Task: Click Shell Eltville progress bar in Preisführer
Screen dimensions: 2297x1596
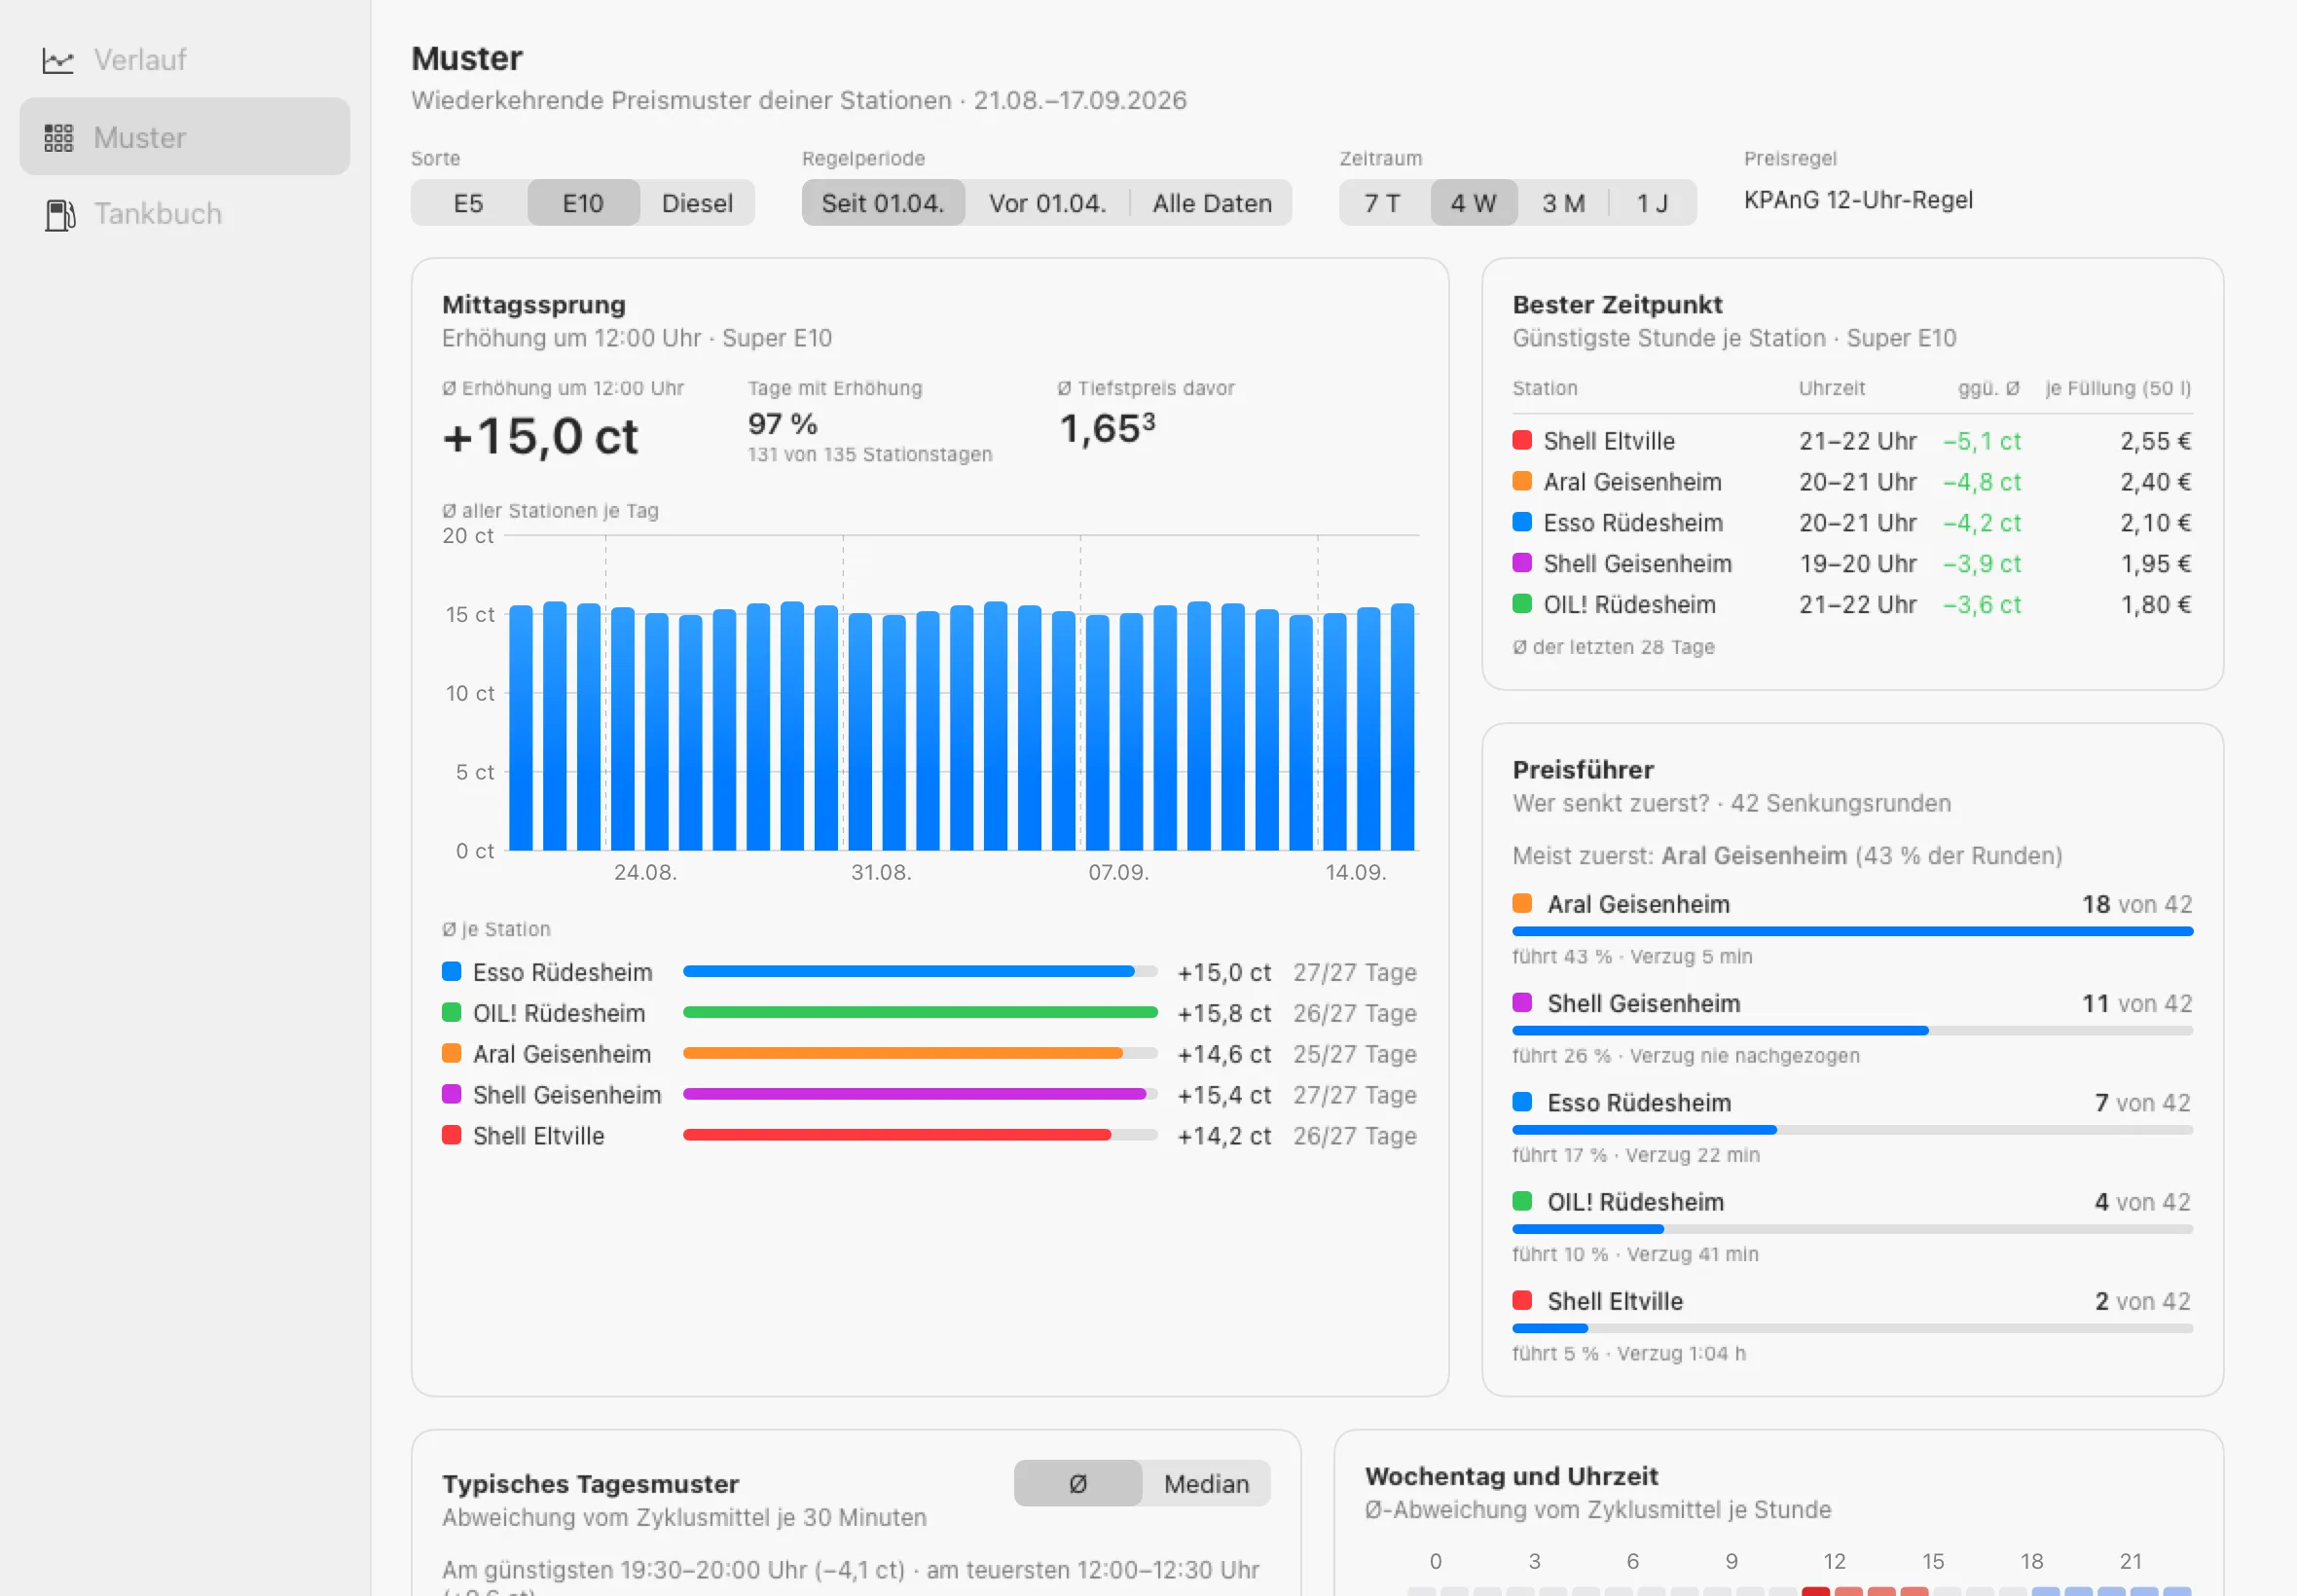Action: pos(1852,1328)
